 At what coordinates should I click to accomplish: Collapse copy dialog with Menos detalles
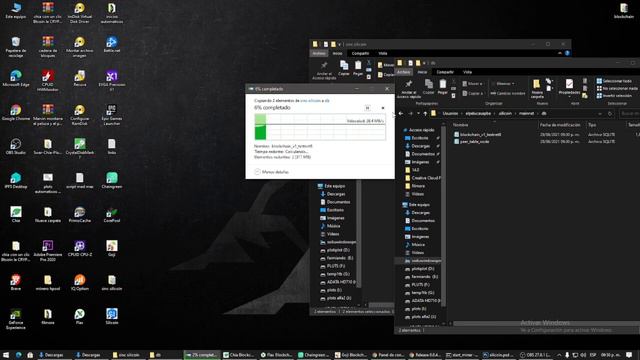click(271, 172)
